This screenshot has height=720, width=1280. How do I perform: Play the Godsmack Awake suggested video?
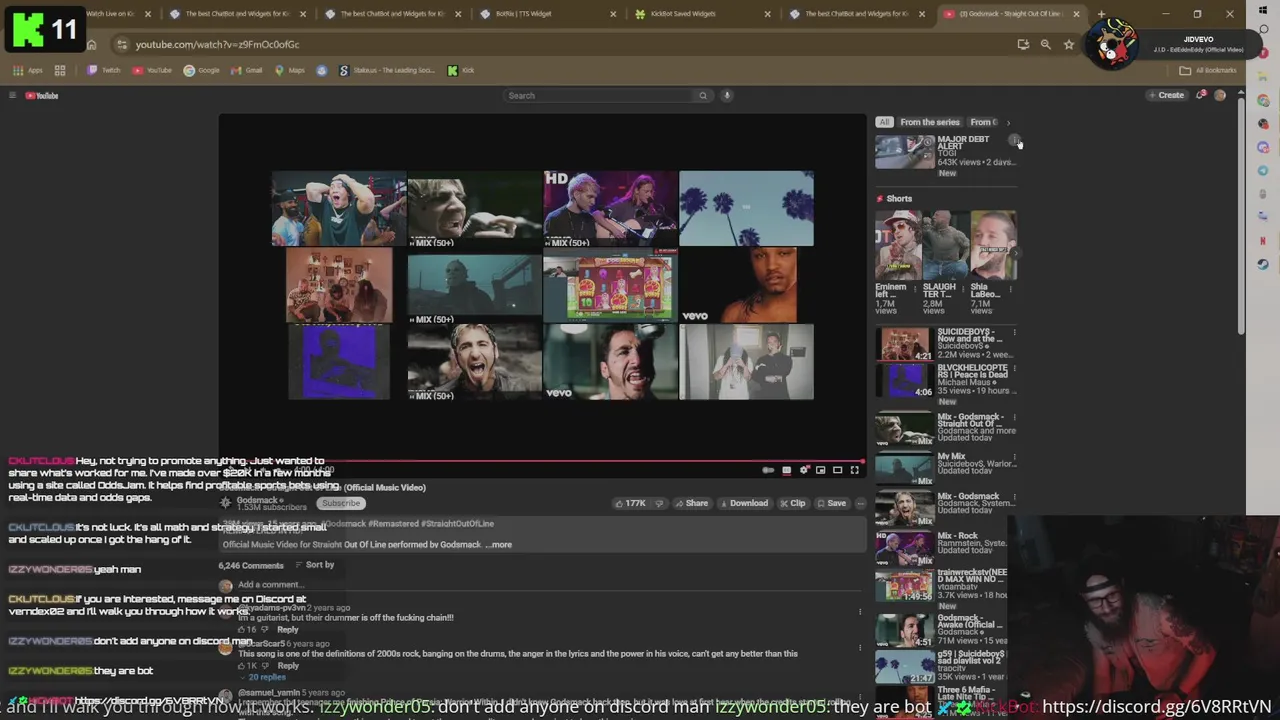905,631
